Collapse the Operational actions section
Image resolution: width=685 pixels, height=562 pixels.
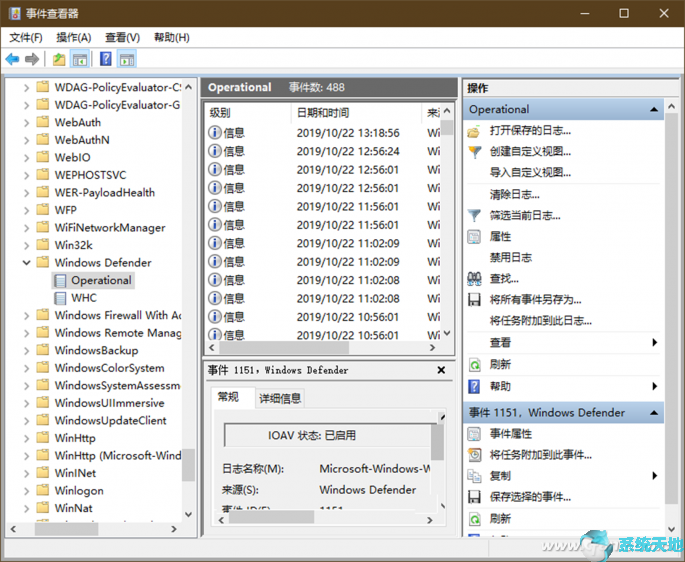pos(654,109)
